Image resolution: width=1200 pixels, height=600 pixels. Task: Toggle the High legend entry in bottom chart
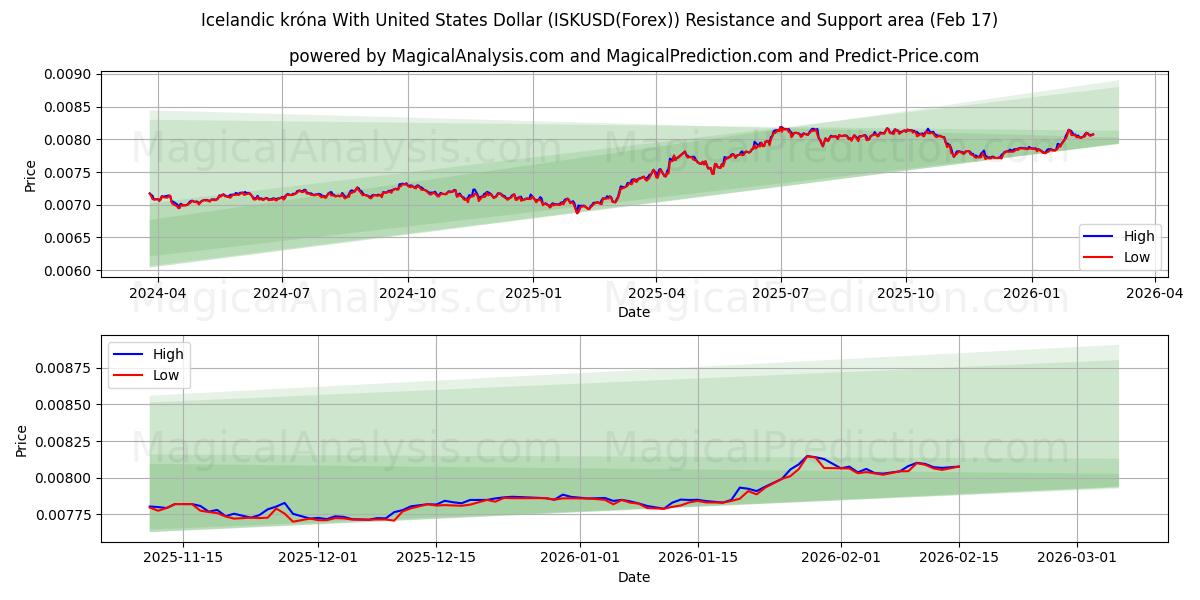click(x=170, y=353)
